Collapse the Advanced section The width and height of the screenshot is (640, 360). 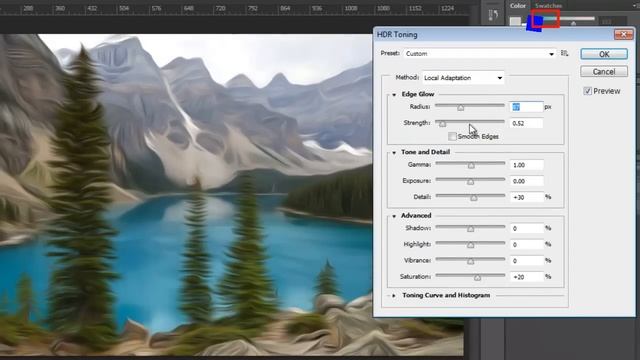click(394, 216)
